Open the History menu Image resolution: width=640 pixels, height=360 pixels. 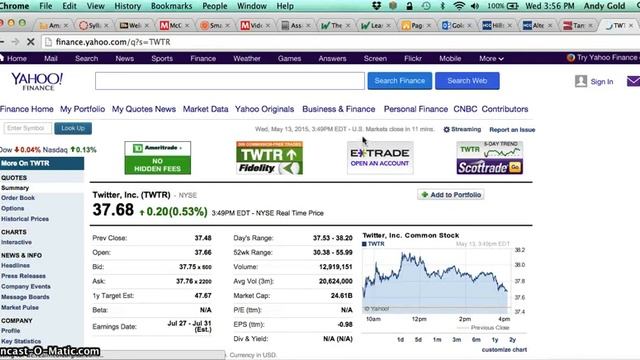127,6
